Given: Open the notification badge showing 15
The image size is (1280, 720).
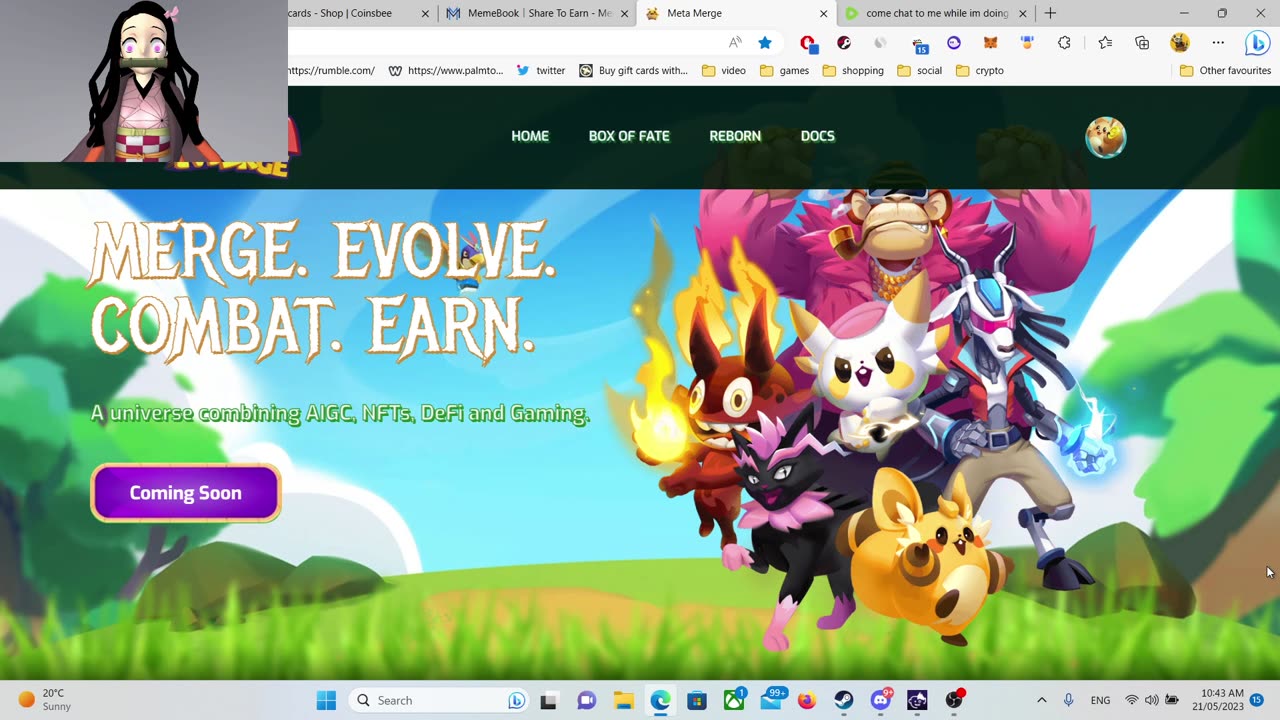Looking at the screenshot, I should 1257,700.
